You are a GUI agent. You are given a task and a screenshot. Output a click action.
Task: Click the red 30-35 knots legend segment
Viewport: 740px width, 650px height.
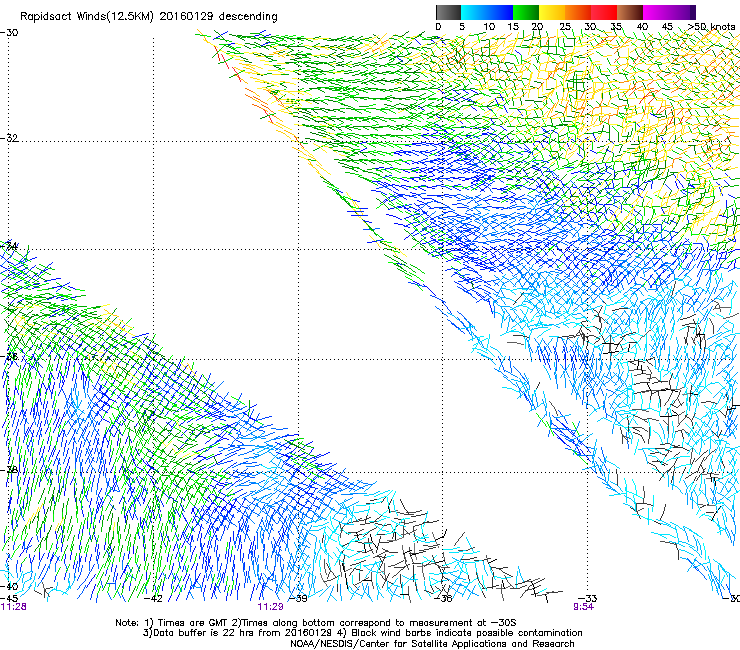coord(604,12)
